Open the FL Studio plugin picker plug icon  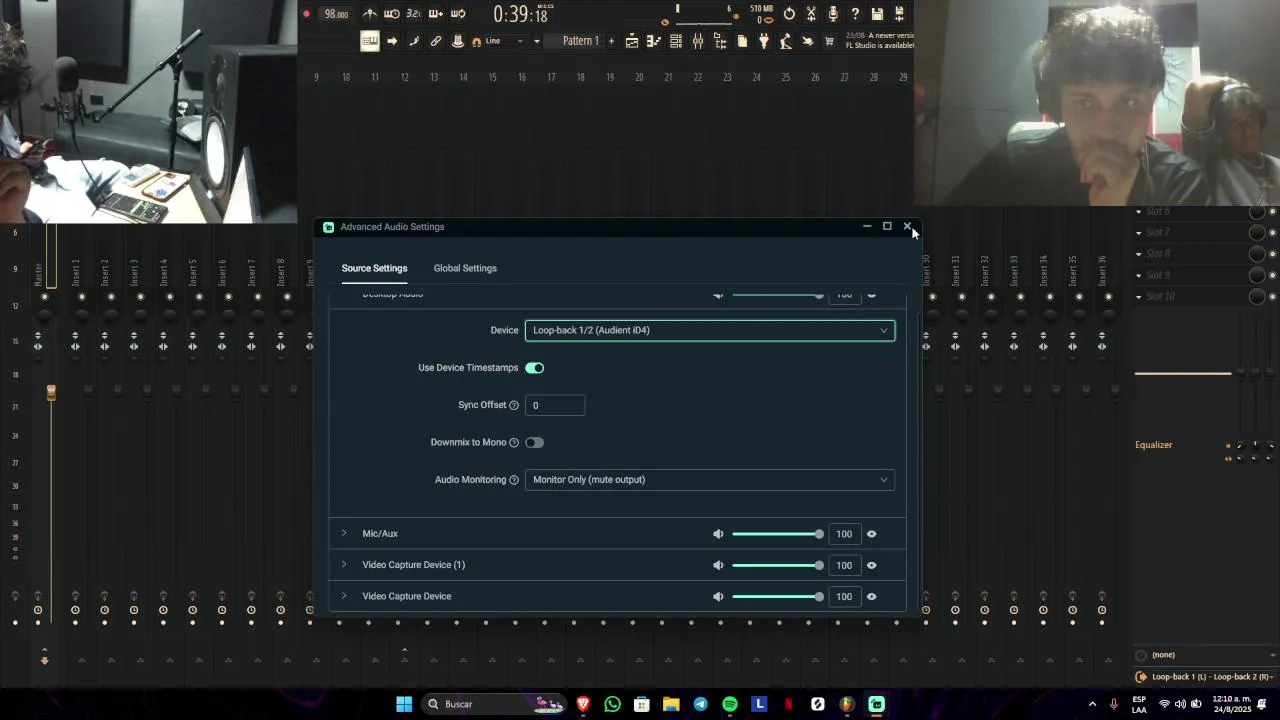764,41
